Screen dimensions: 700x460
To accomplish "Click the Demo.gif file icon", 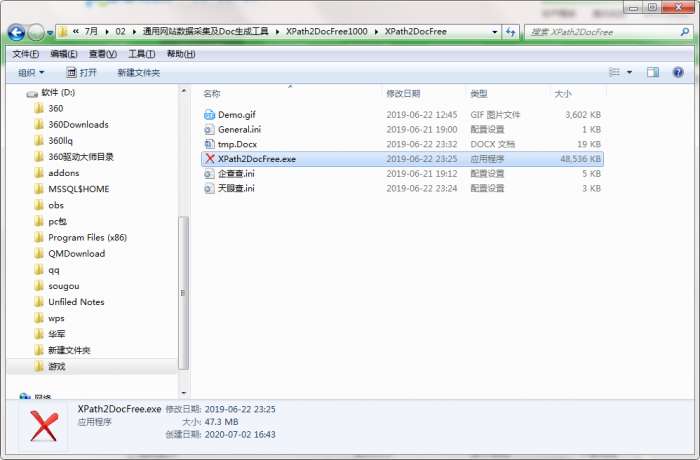I will pyautogui.click(x=209, y=115).
